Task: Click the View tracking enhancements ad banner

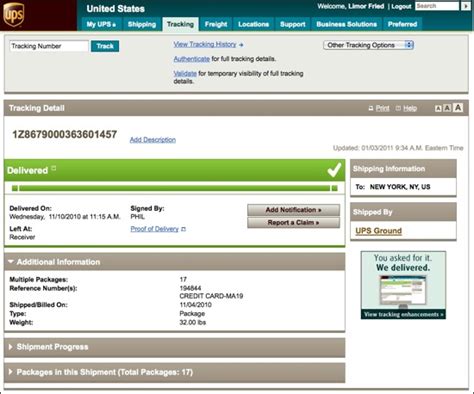Action: pos(403,285)
